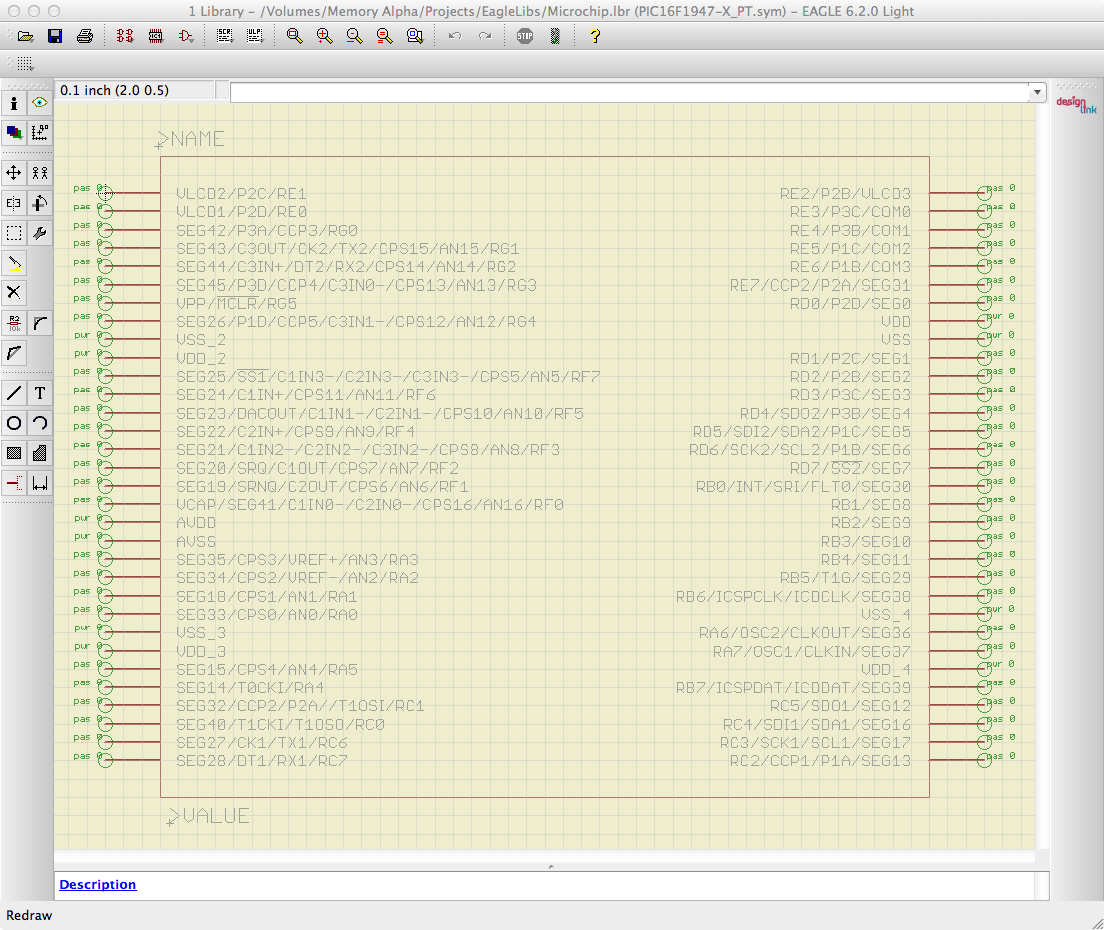Click the coordinate readout '0.1 inch (2.0 0.5)'
Viewport: 1104px width, 930px height.
(x=115, y=90)
